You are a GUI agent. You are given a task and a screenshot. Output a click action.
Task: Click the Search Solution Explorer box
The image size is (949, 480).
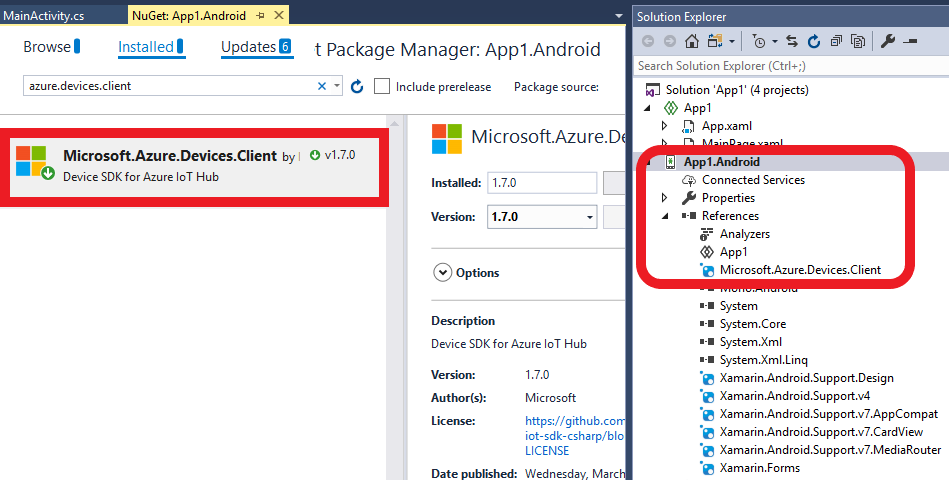pos(790,66)
